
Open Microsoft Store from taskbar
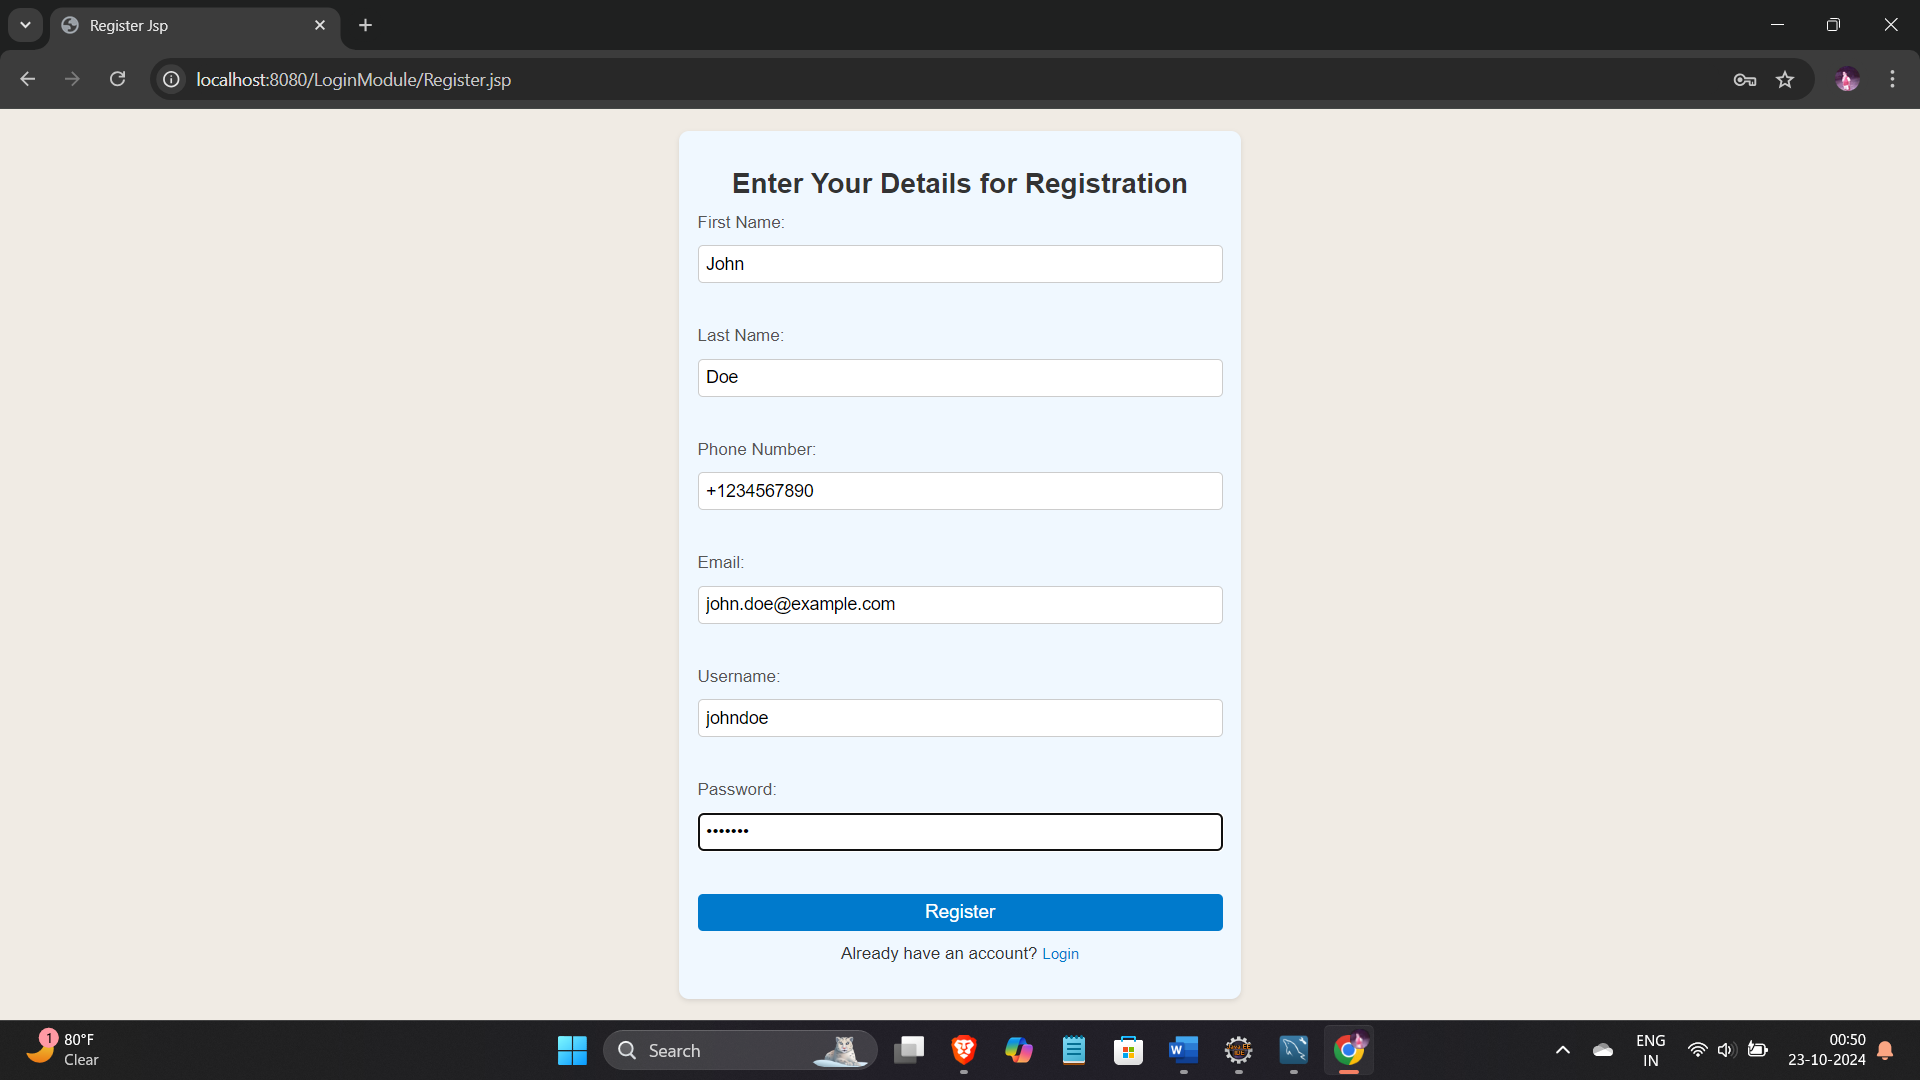click(x=1129, y=1050)
